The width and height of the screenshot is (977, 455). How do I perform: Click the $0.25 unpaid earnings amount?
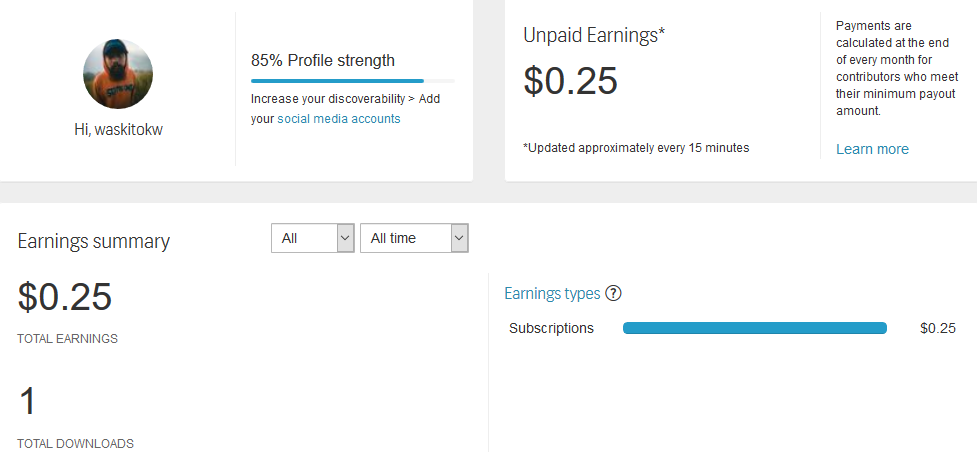[570, 80]
